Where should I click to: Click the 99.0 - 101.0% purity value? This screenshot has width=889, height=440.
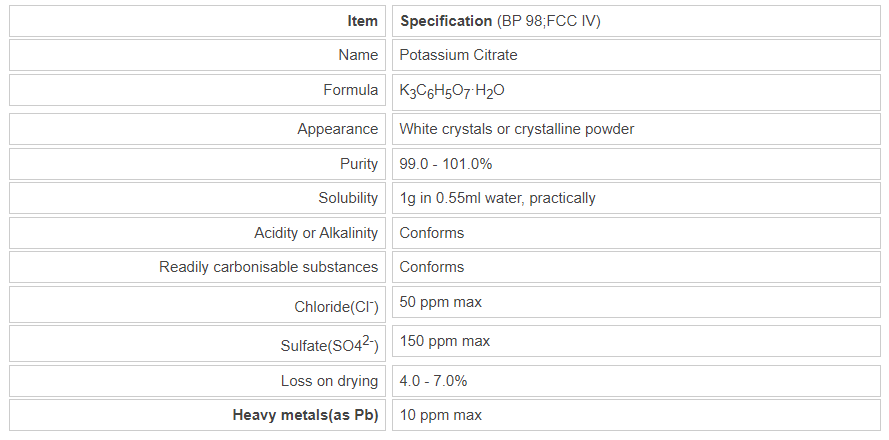[445, 164]
